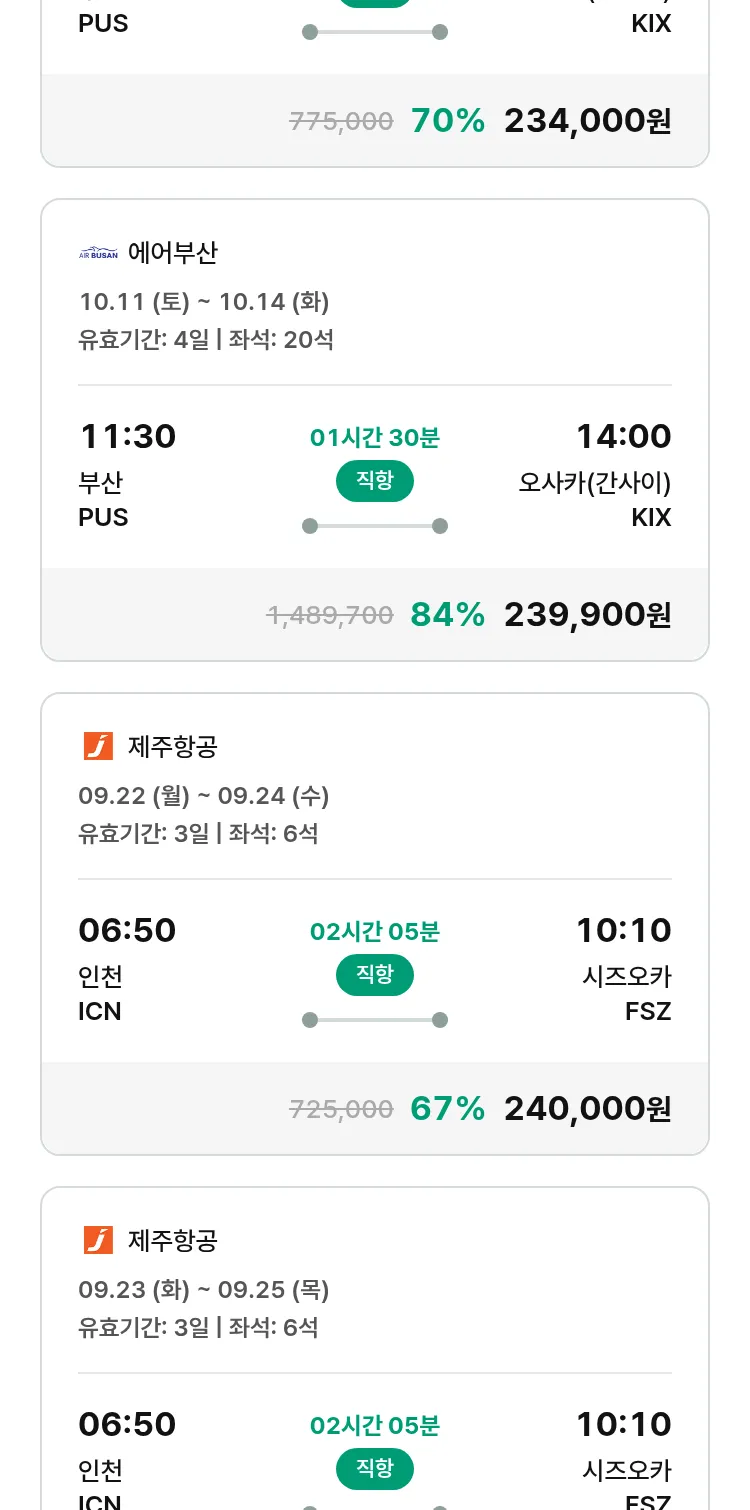Tap the 11:30 departure time from 부산

(x=127, y=437)
